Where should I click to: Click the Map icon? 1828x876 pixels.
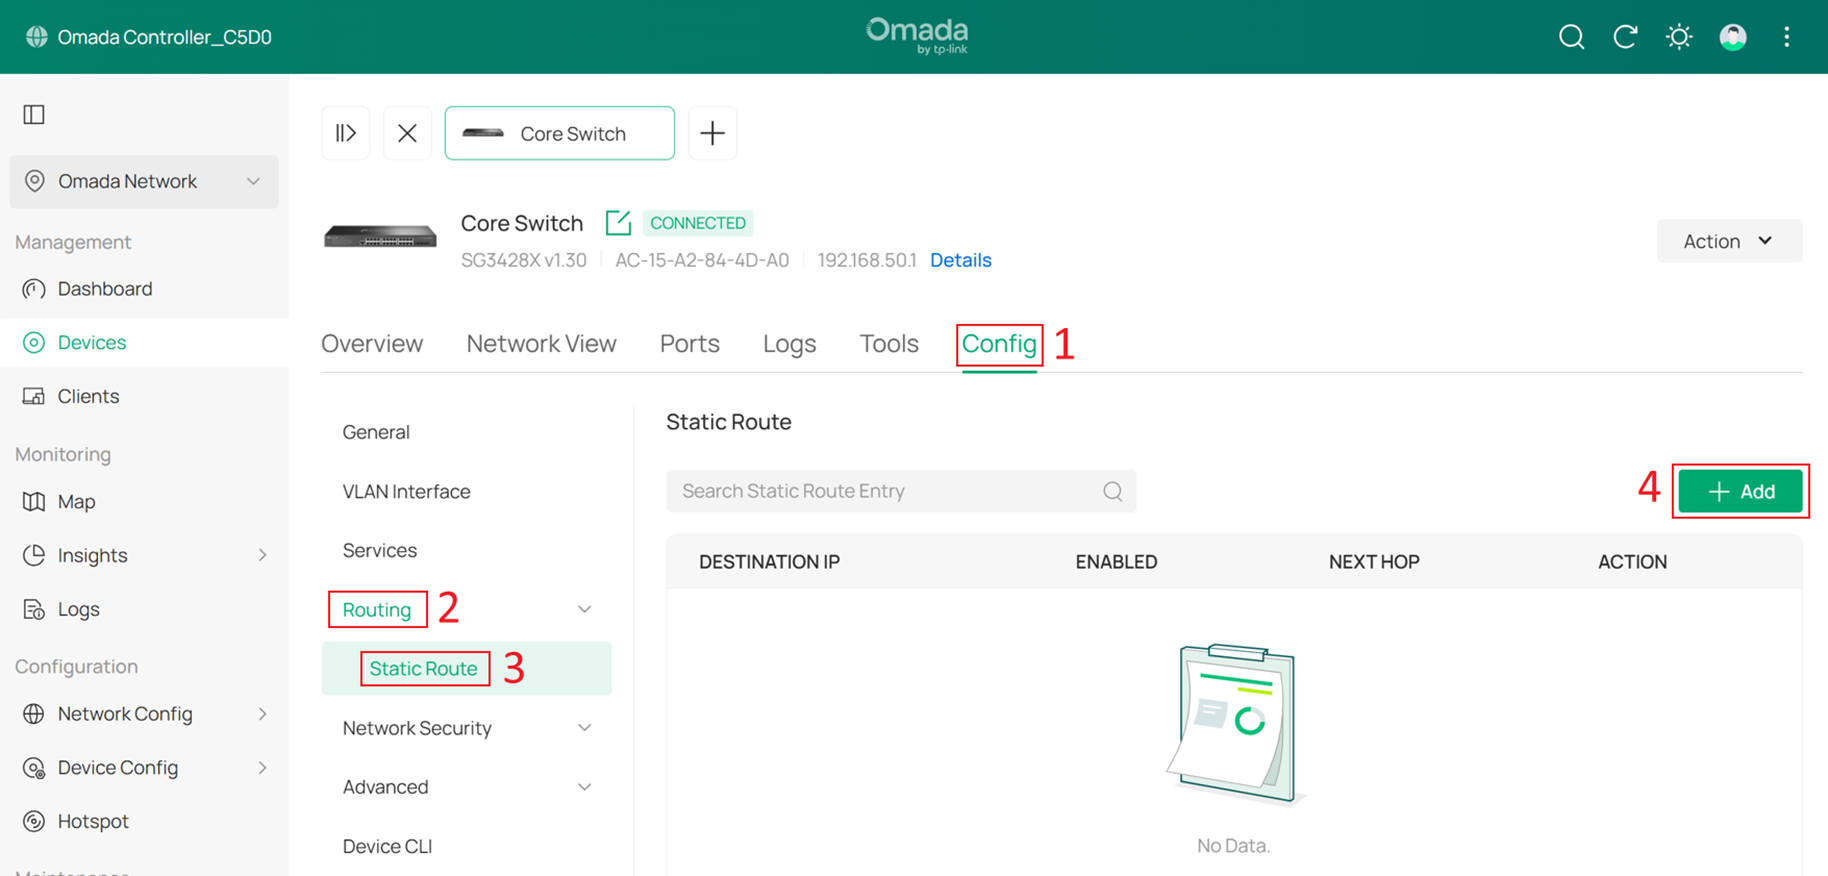pos(34,502)
